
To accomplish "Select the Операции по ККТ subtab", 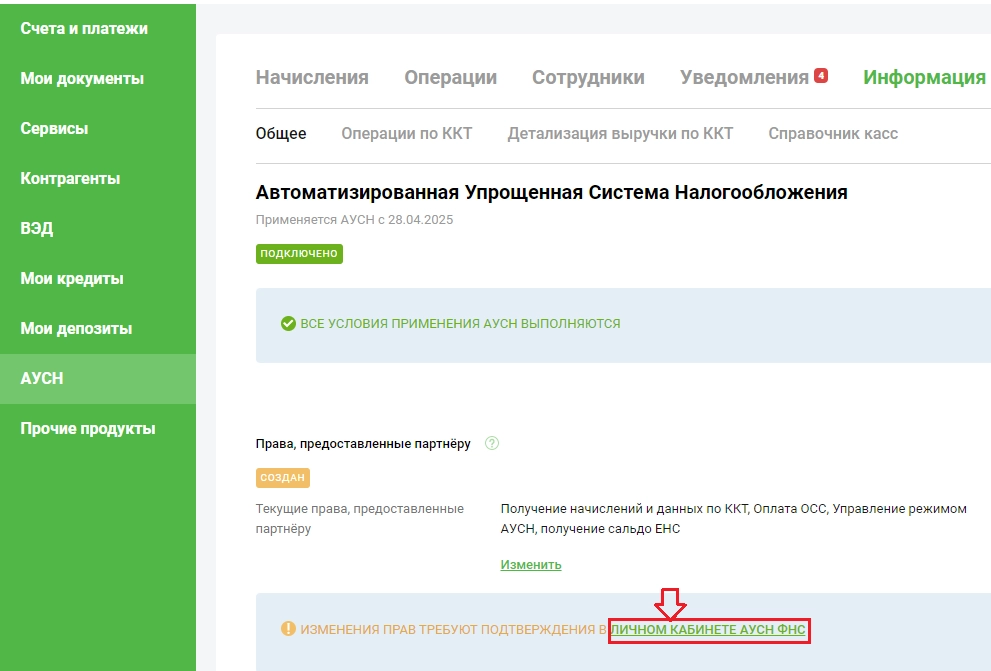I will pyautogui.click(x=406, y=134).
